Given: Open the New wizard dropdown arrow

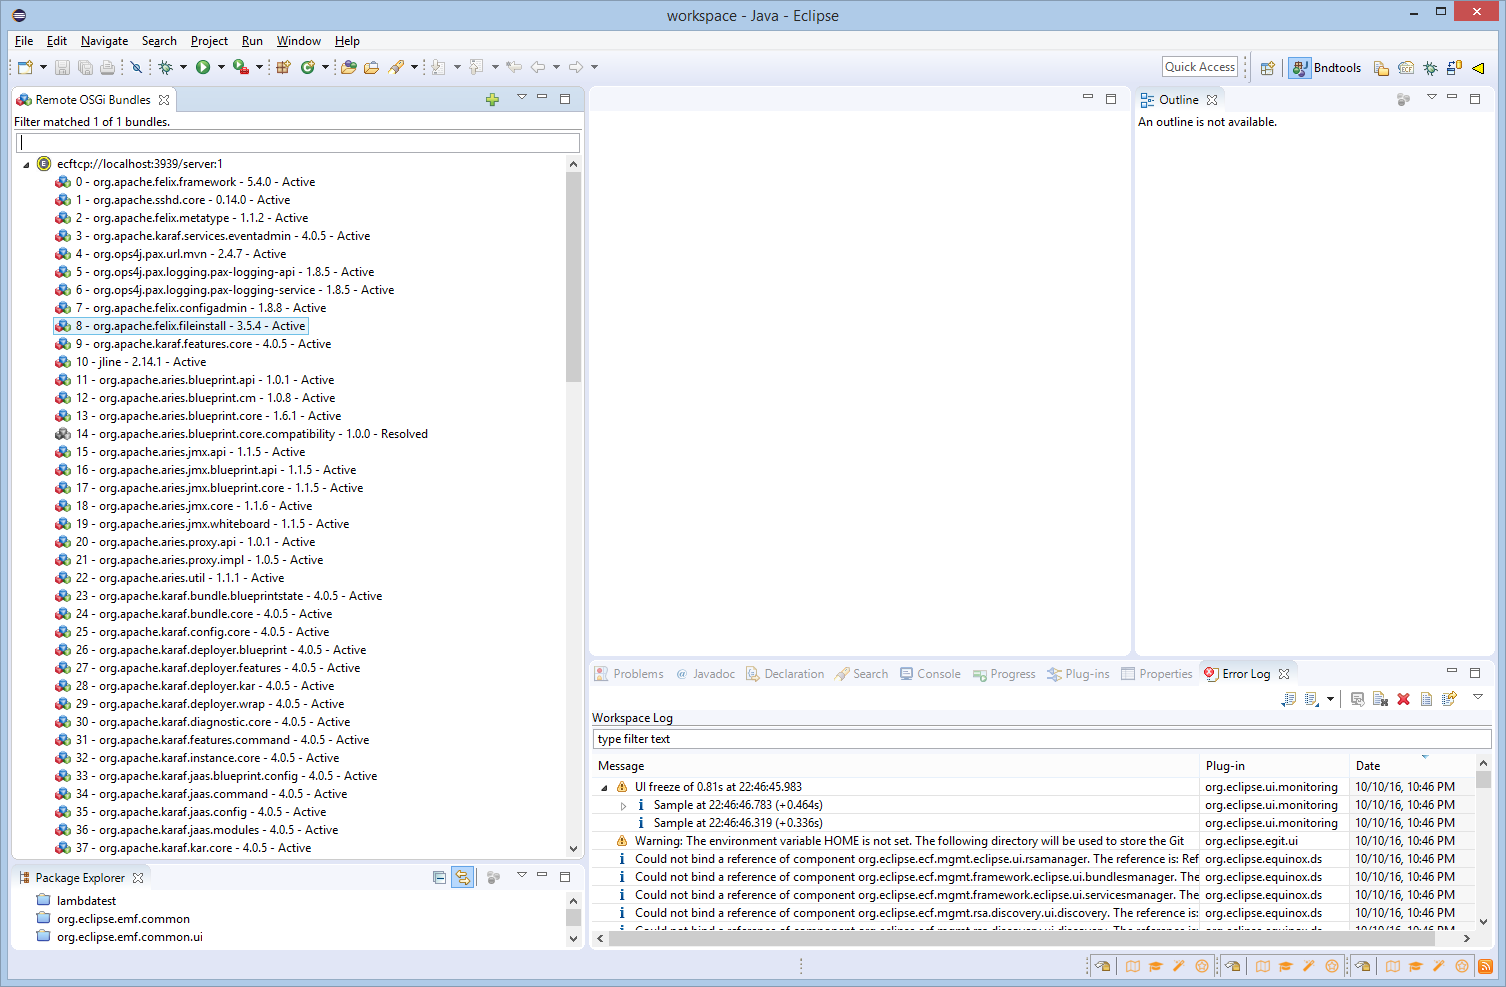Looking at the screenshot, I should click(43, 67).
